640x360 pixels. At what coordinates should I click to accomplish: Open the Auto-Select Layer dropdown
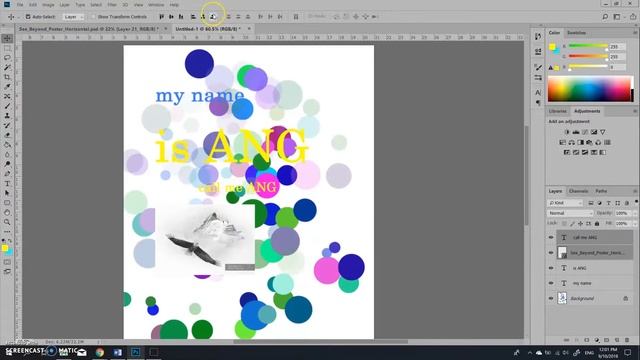pos(73,17)
